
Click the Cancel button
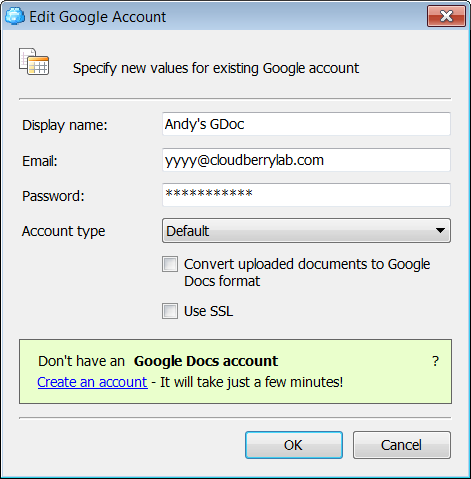coord(402,445)
